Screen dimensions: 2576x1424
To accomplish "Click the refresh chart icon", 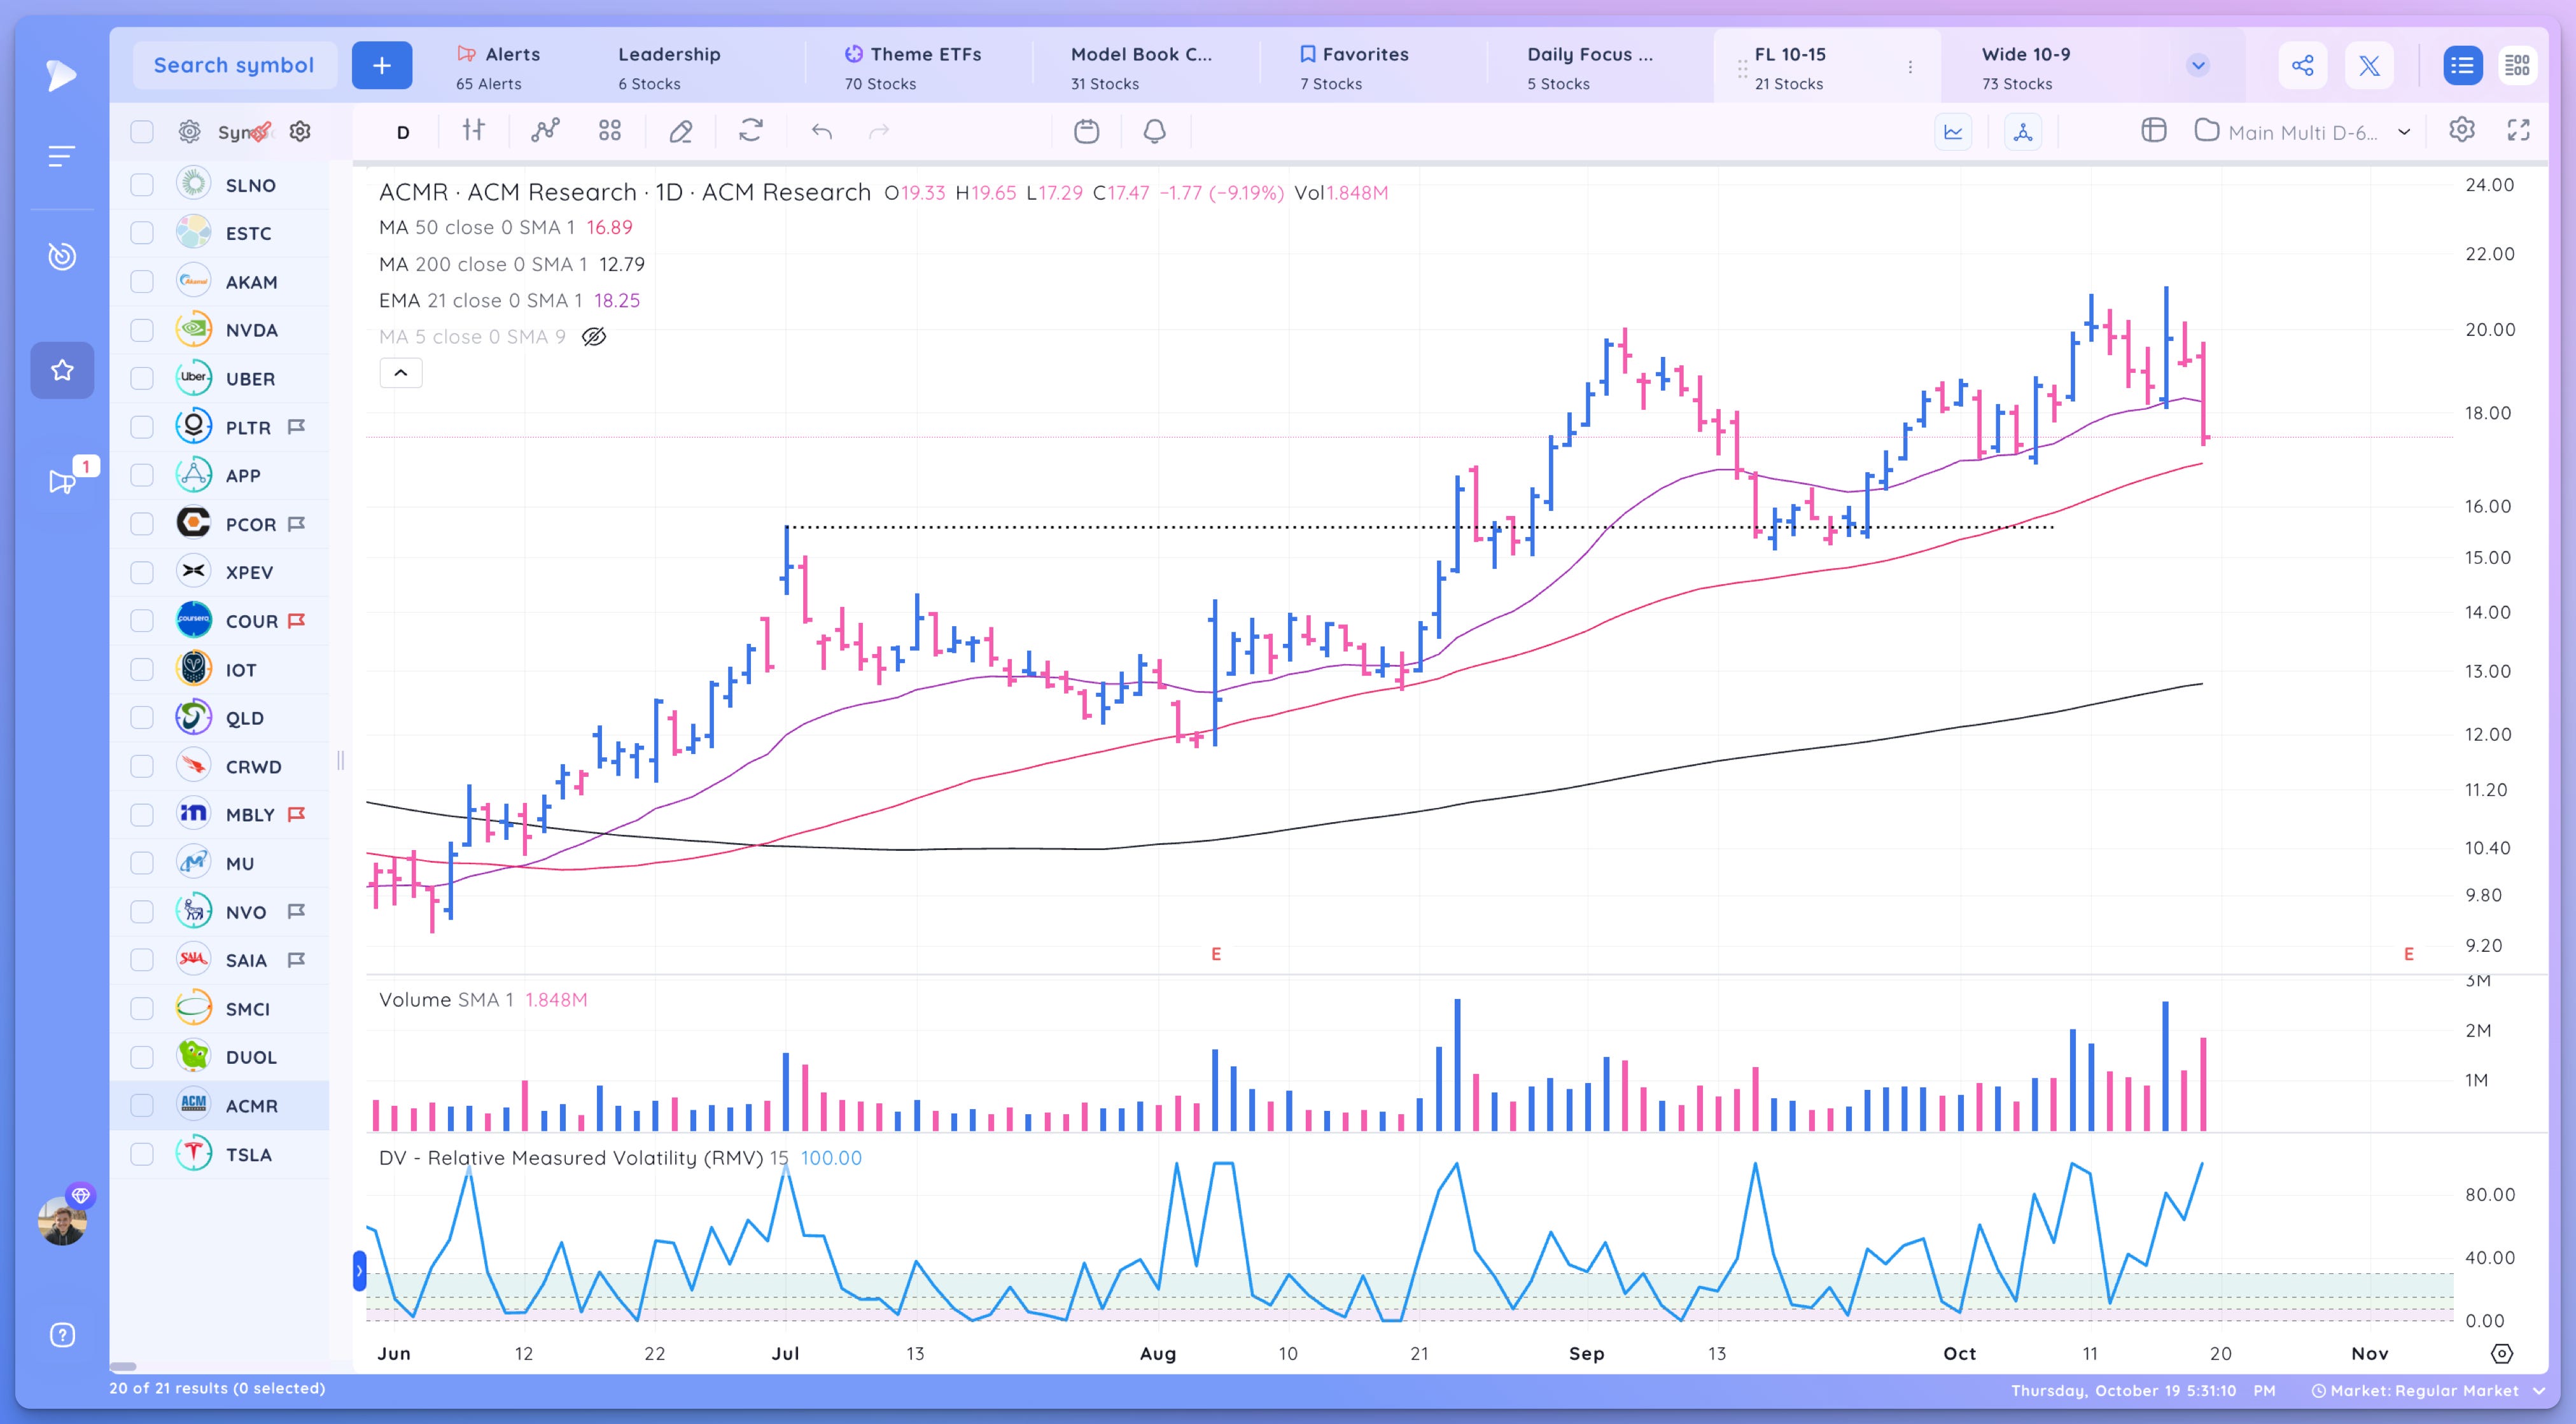I will click(x=751, y=131).
